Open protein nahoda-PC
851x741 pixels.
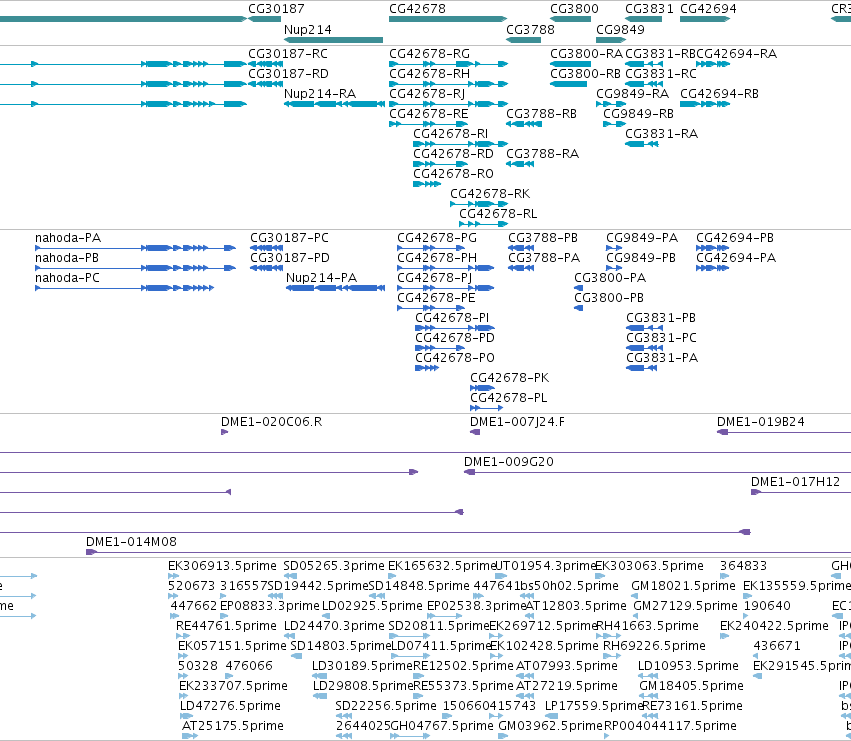(x=67, y=278)
